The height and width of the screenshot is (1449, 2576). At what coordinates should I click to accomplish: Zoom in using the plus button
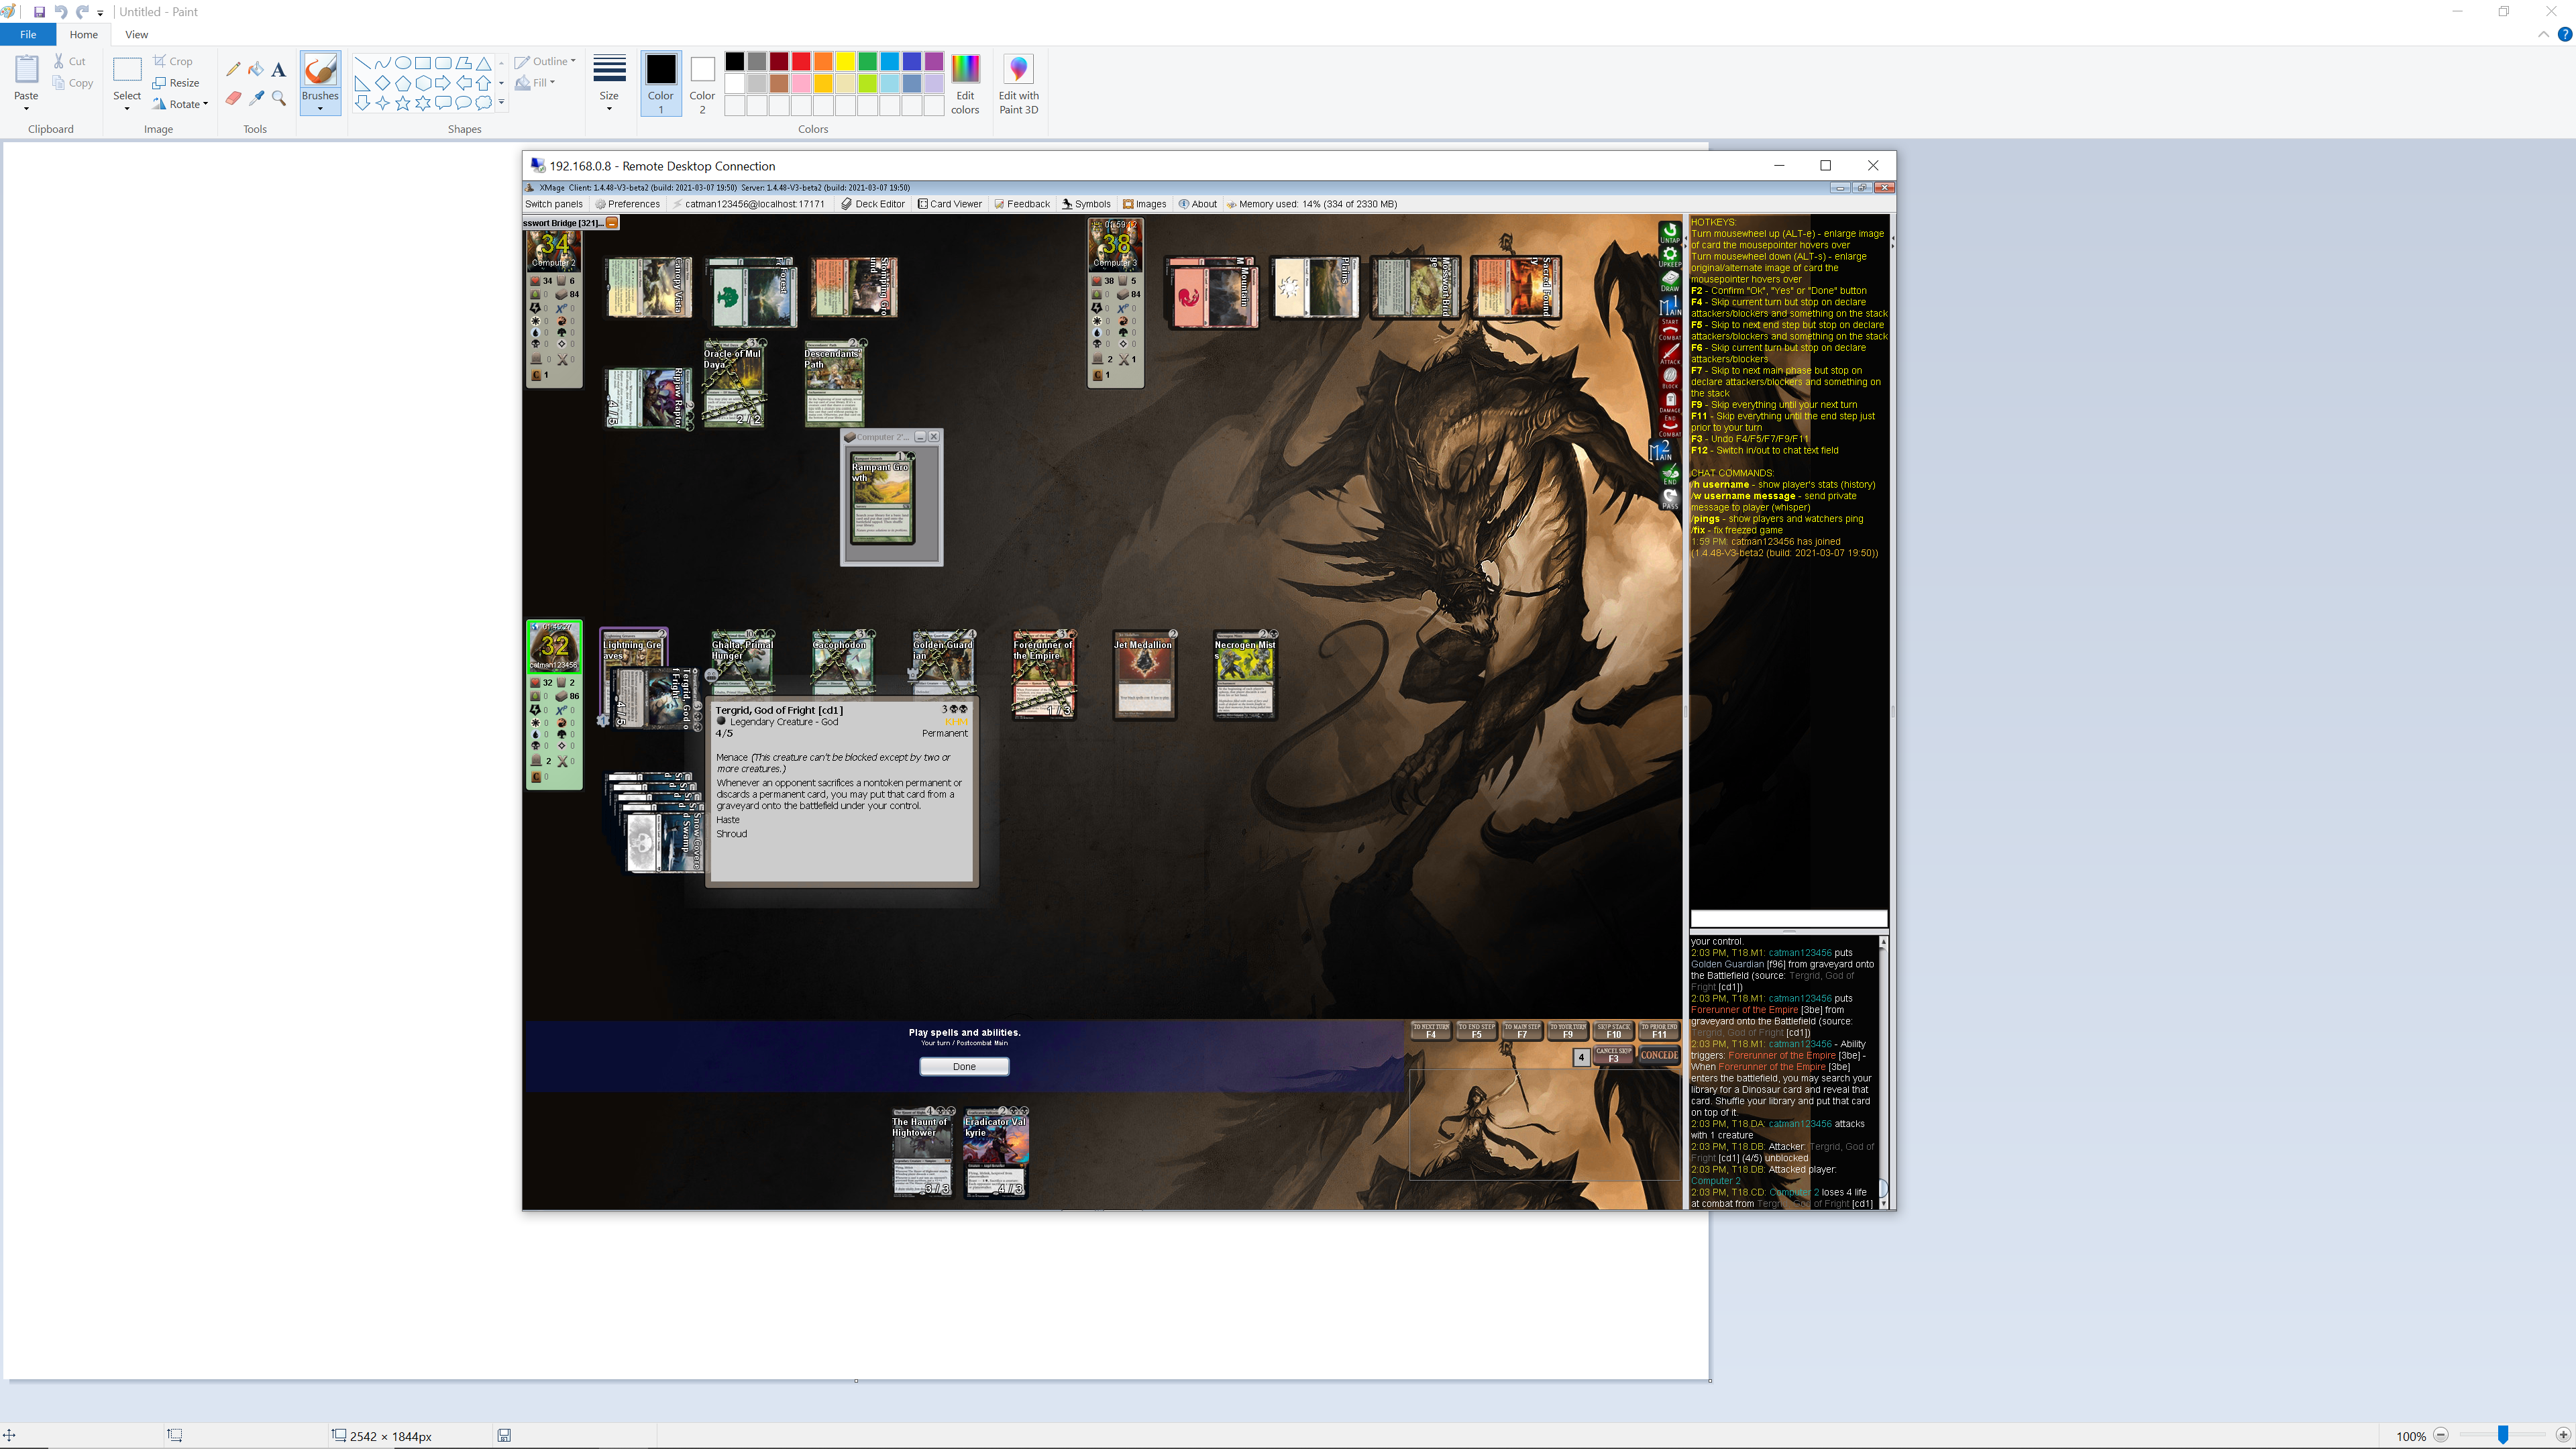click(2563, 1435)
